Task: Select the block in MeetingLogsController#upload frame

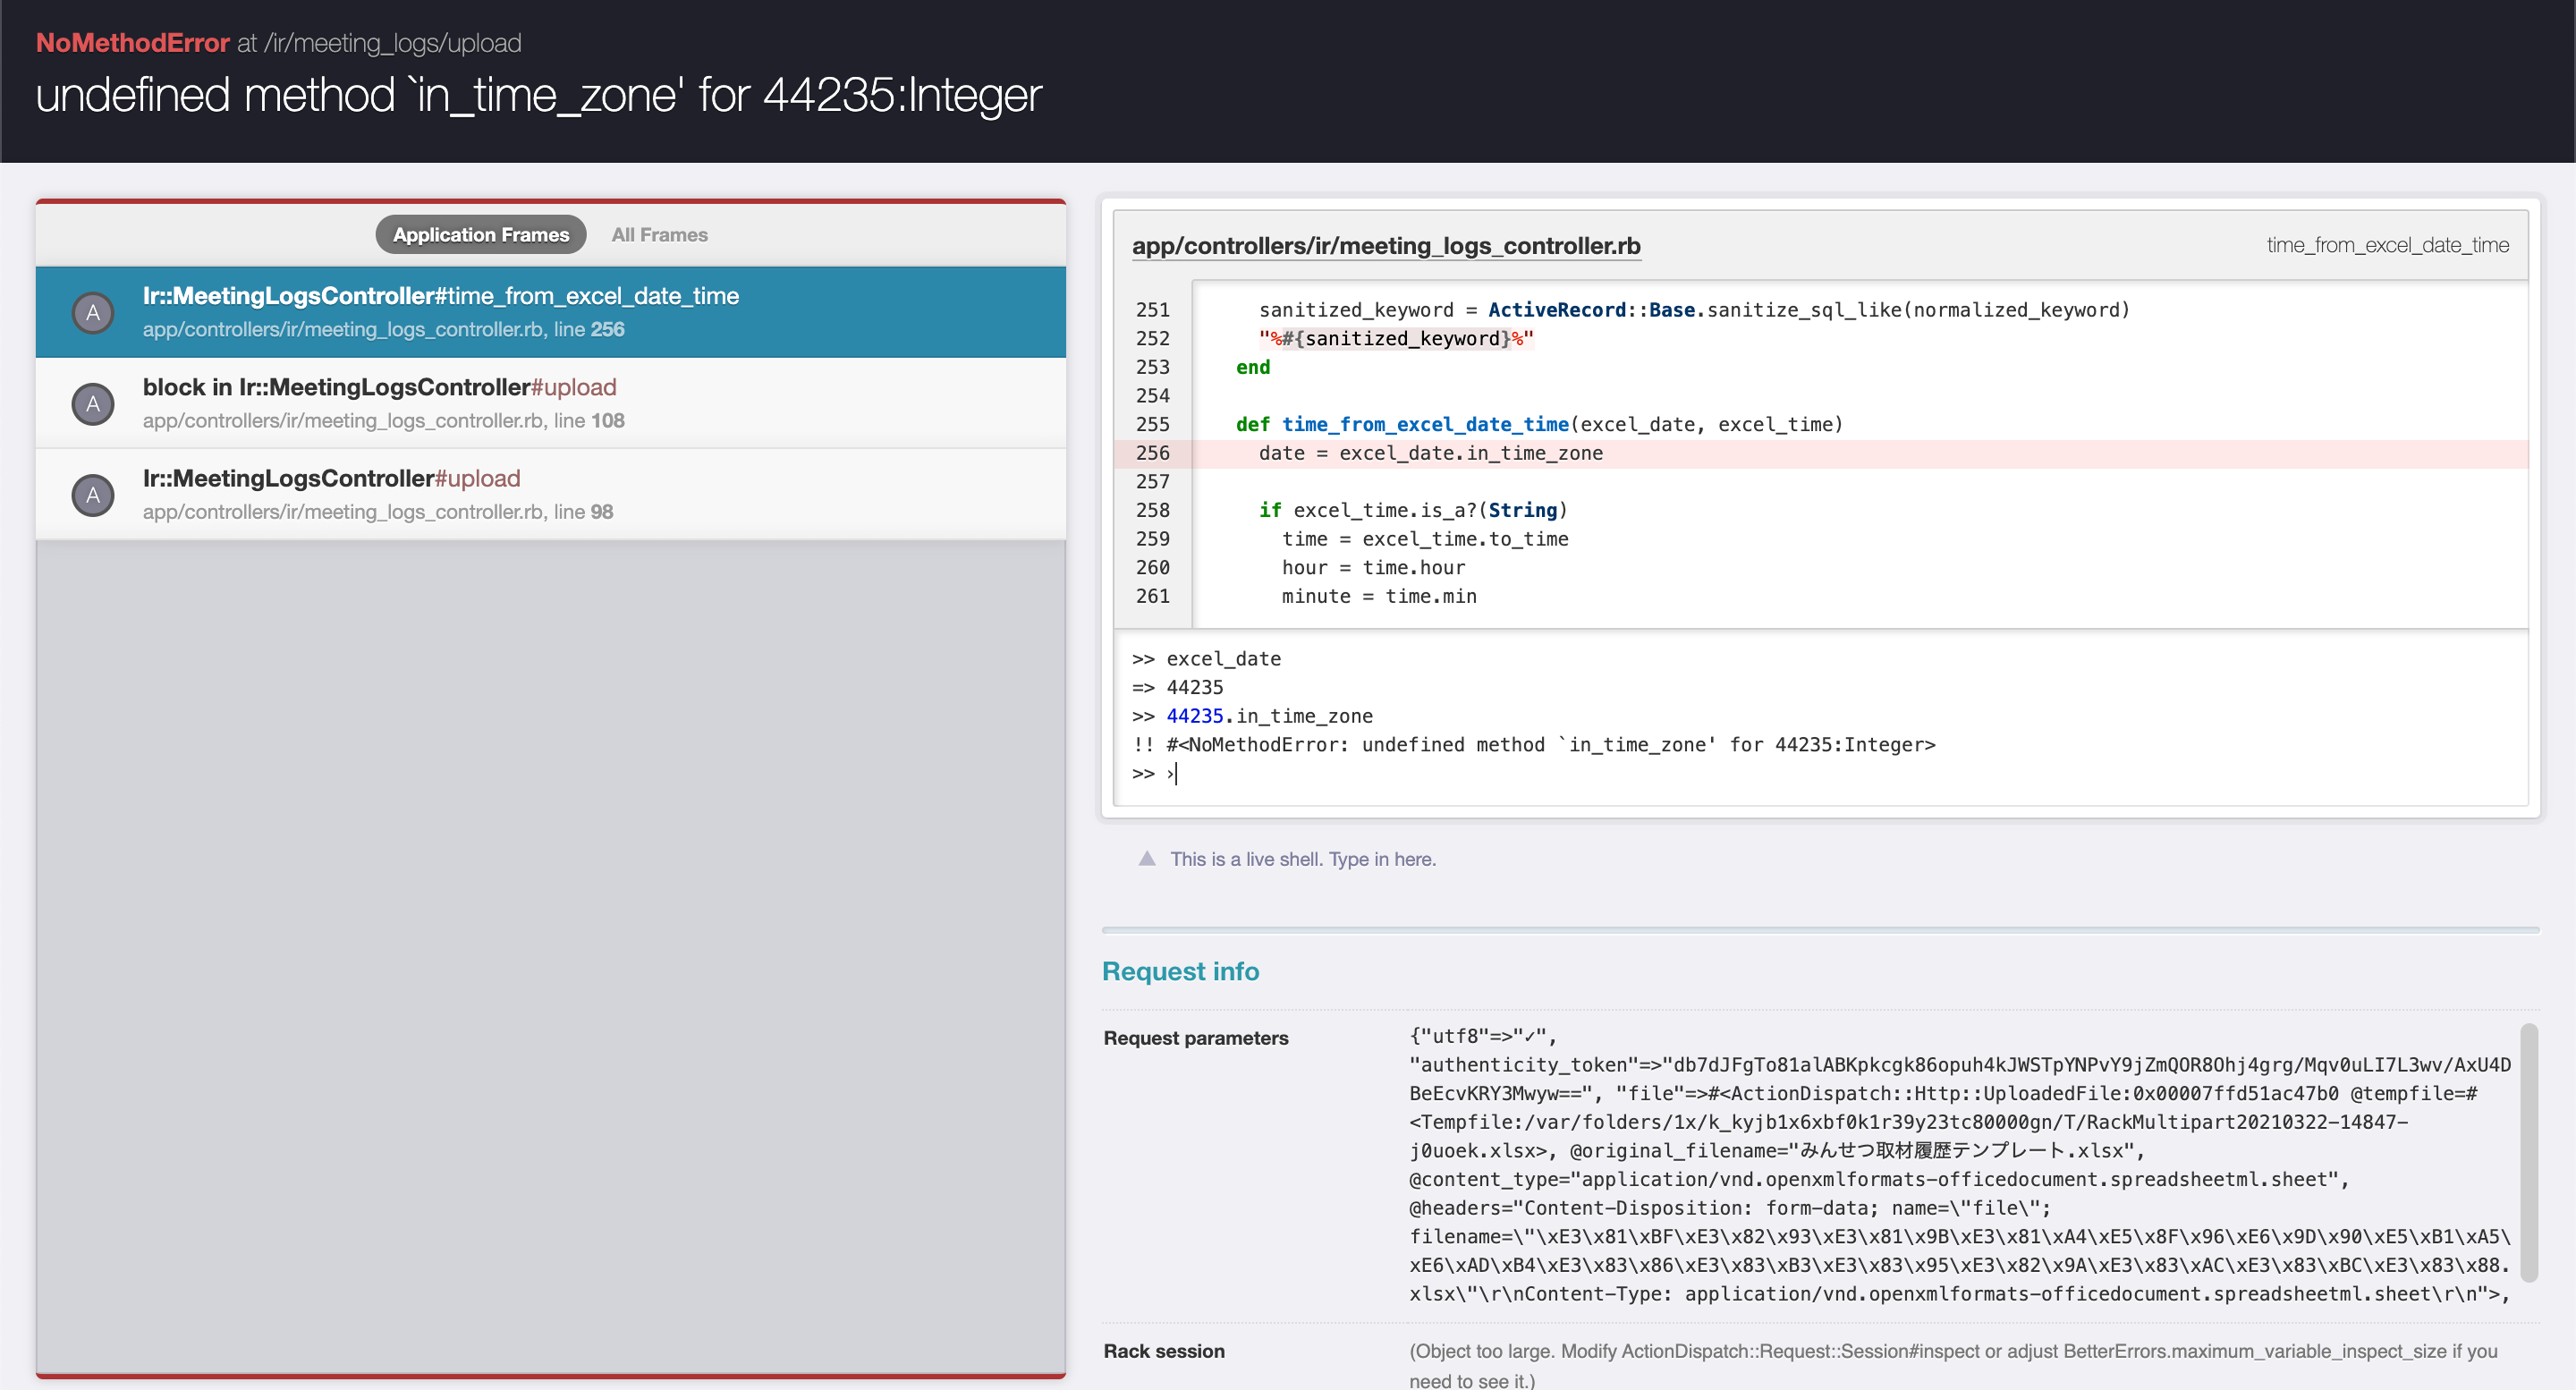Action: coord(379,387)
